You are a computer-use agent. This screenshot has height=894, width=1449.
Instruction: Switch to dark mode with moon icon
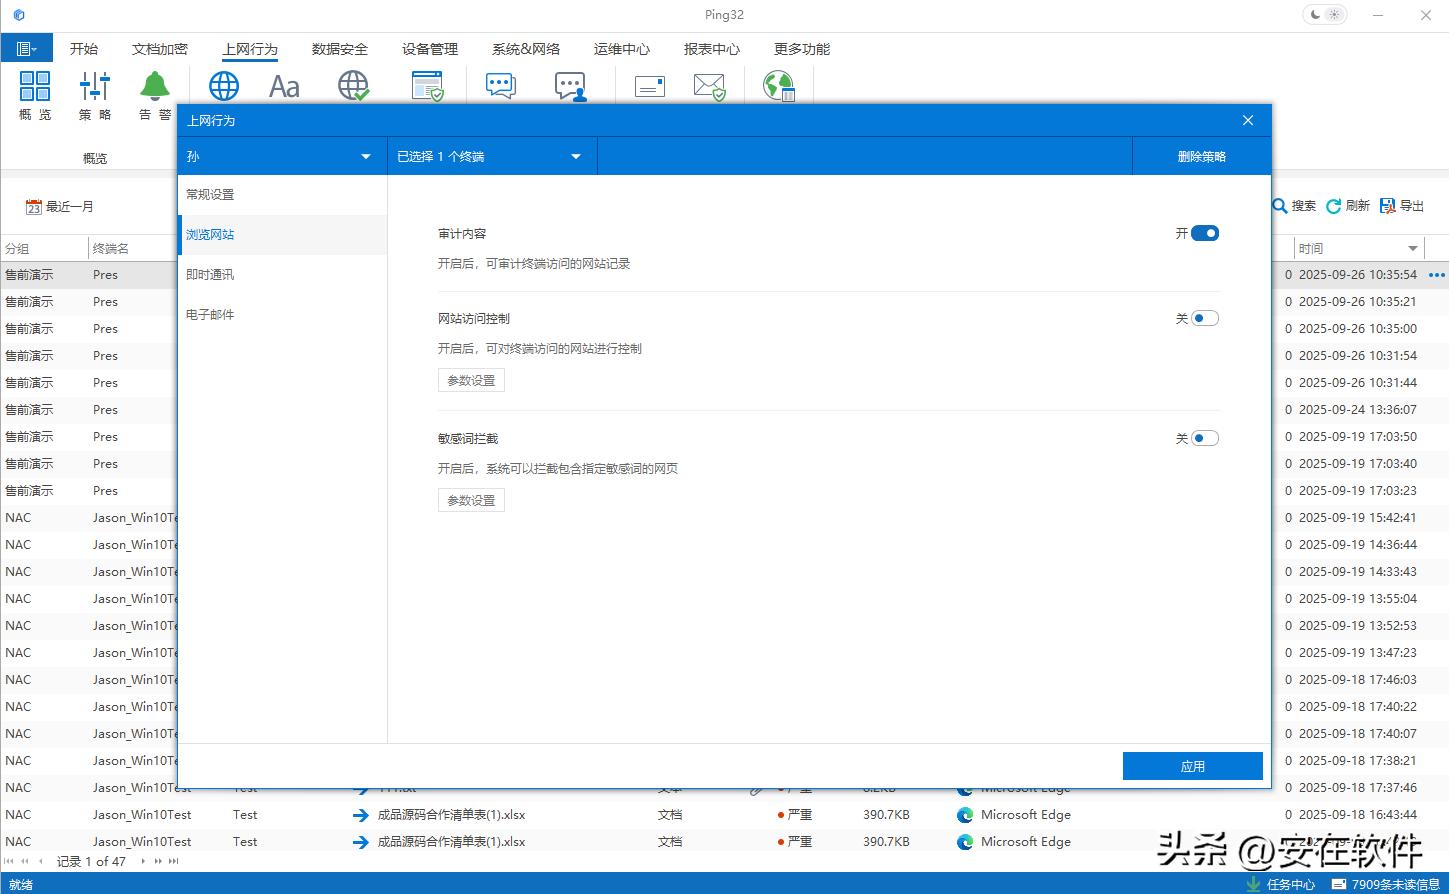[1315, 15]
